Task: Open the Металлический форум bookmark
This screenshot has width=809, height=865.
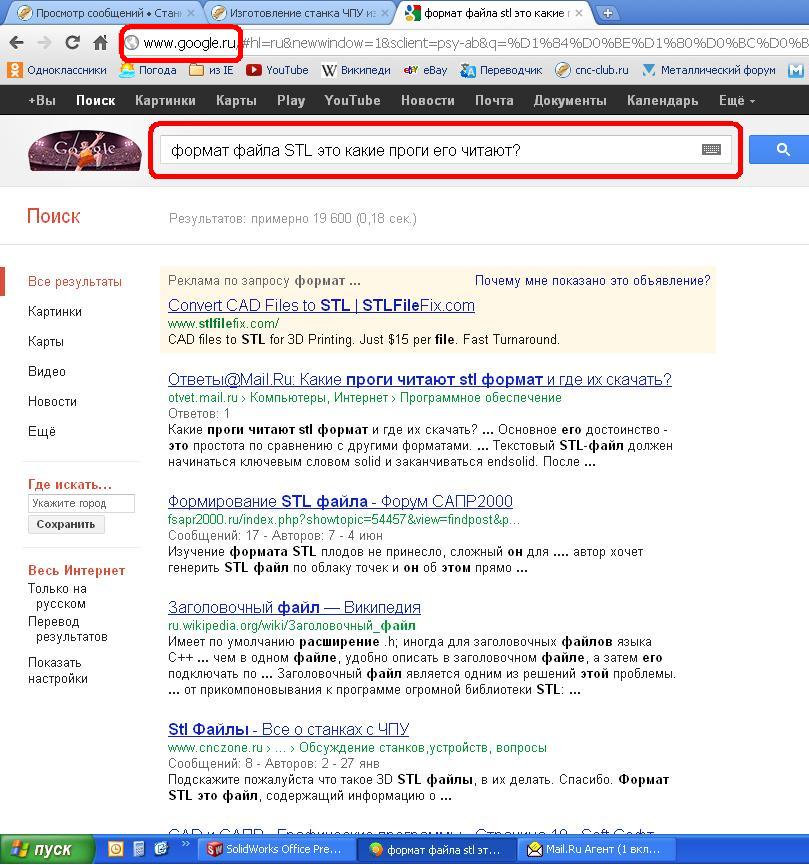Action: [x=709, y=70]
